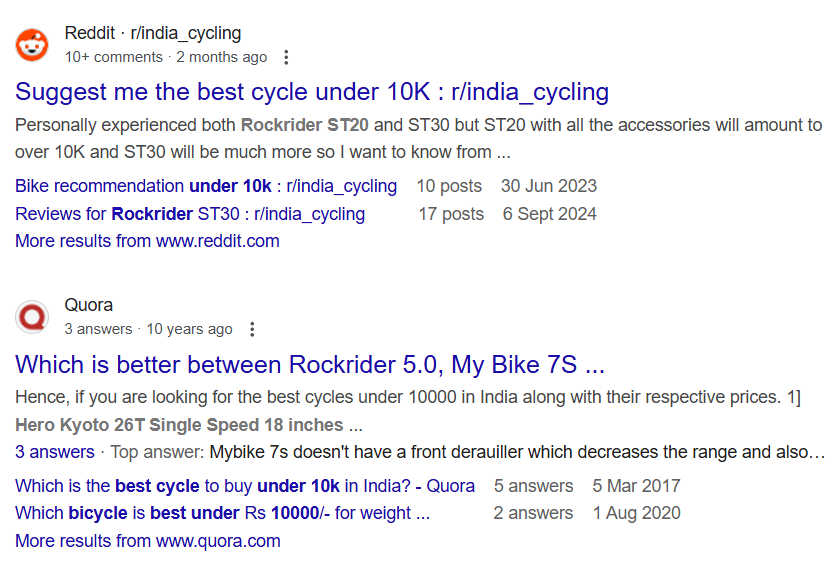The image size is (837, 585).
Task: Click the Reddit result snippet text
Action: (418, 139)
